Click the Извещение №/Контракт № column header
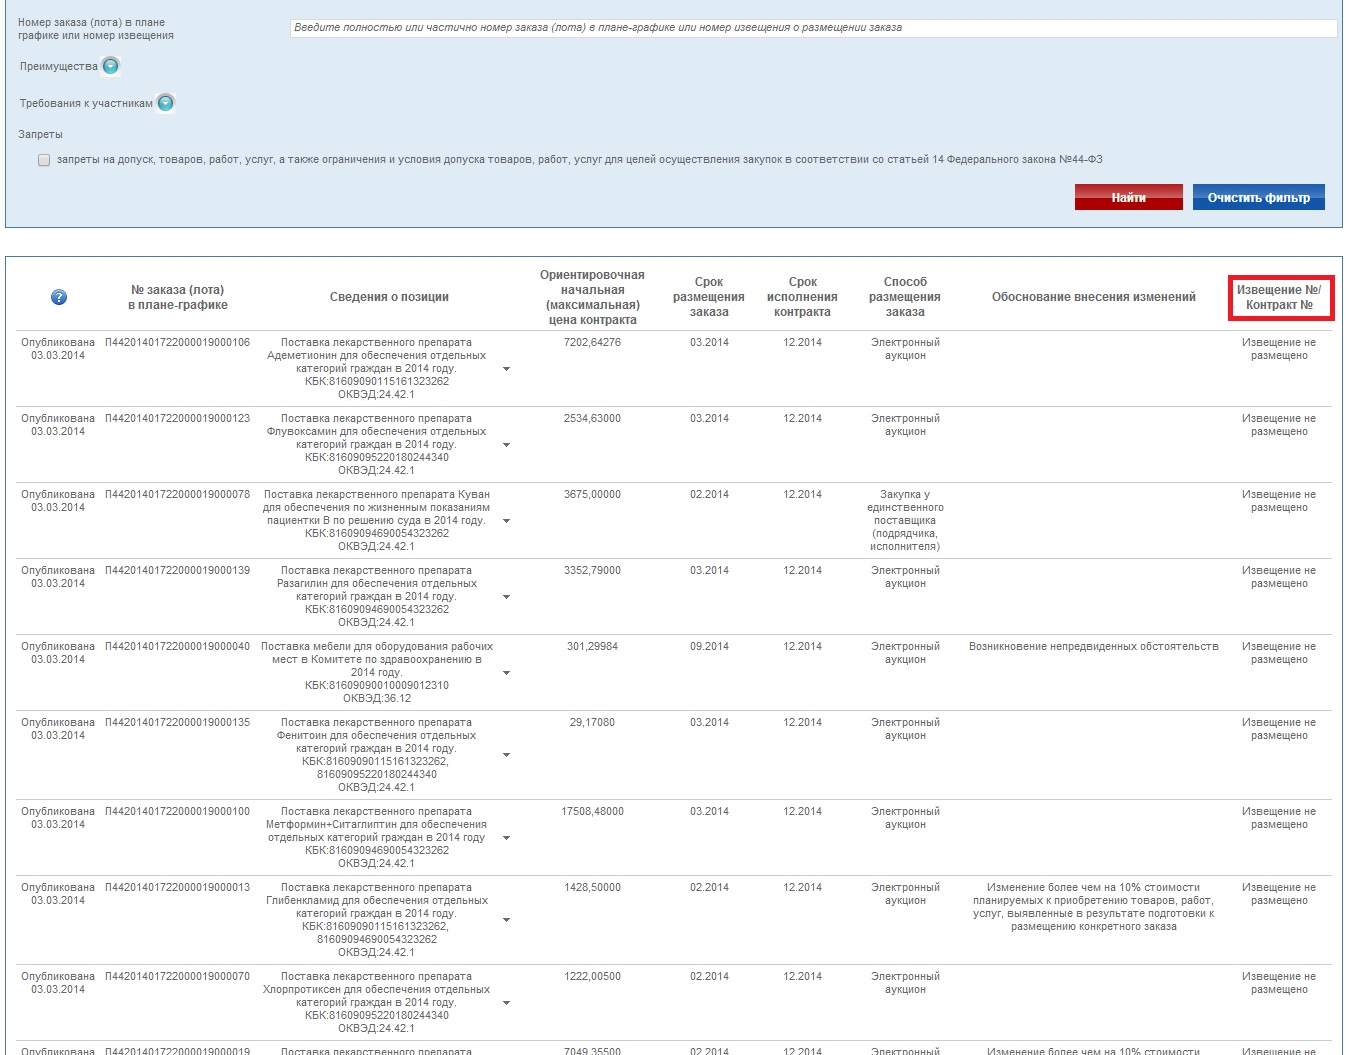This screenshot has width=1349, height=1055. coord(1279,297)
